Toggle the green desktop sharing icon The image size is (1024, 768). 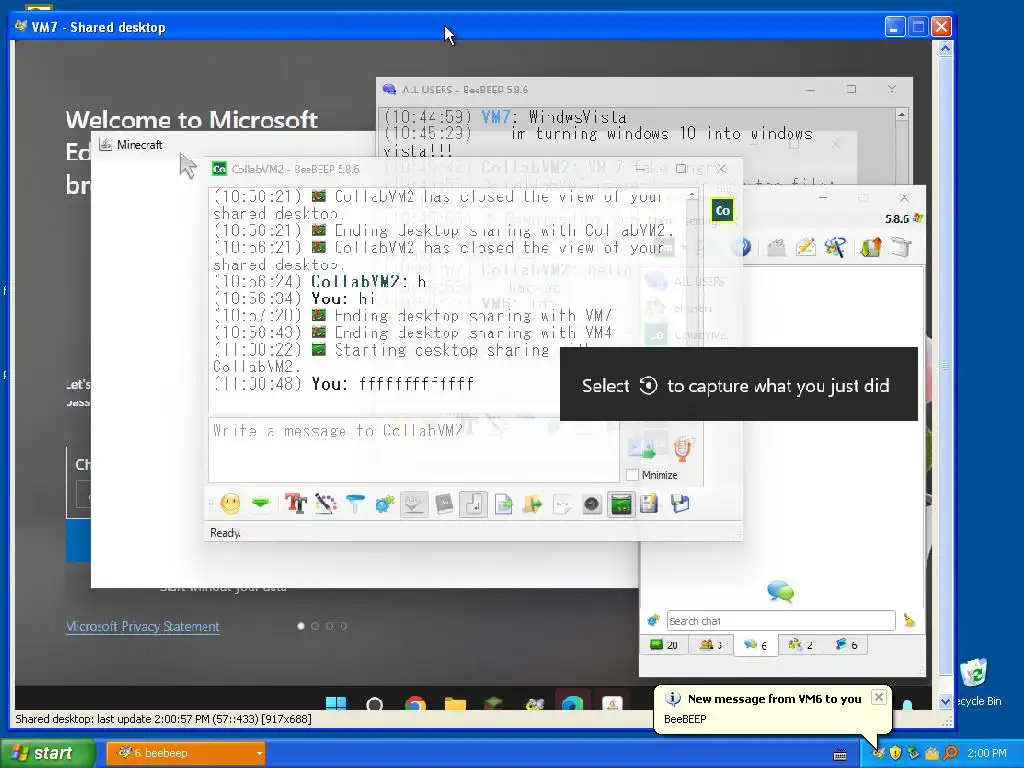pos(621,504)
